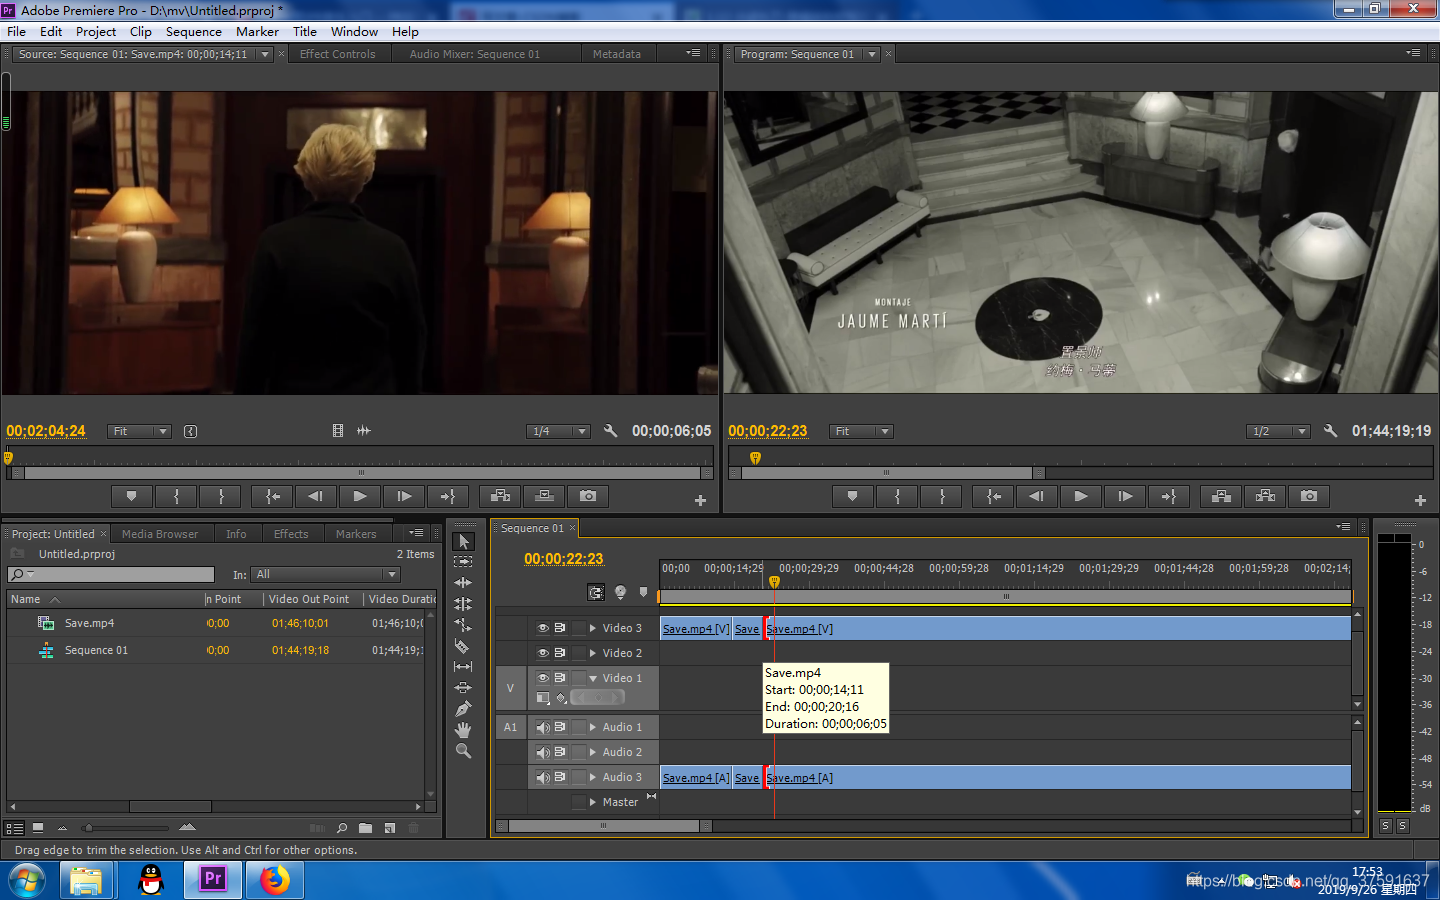Add marker in Source monitor

[x=131, y=496]
